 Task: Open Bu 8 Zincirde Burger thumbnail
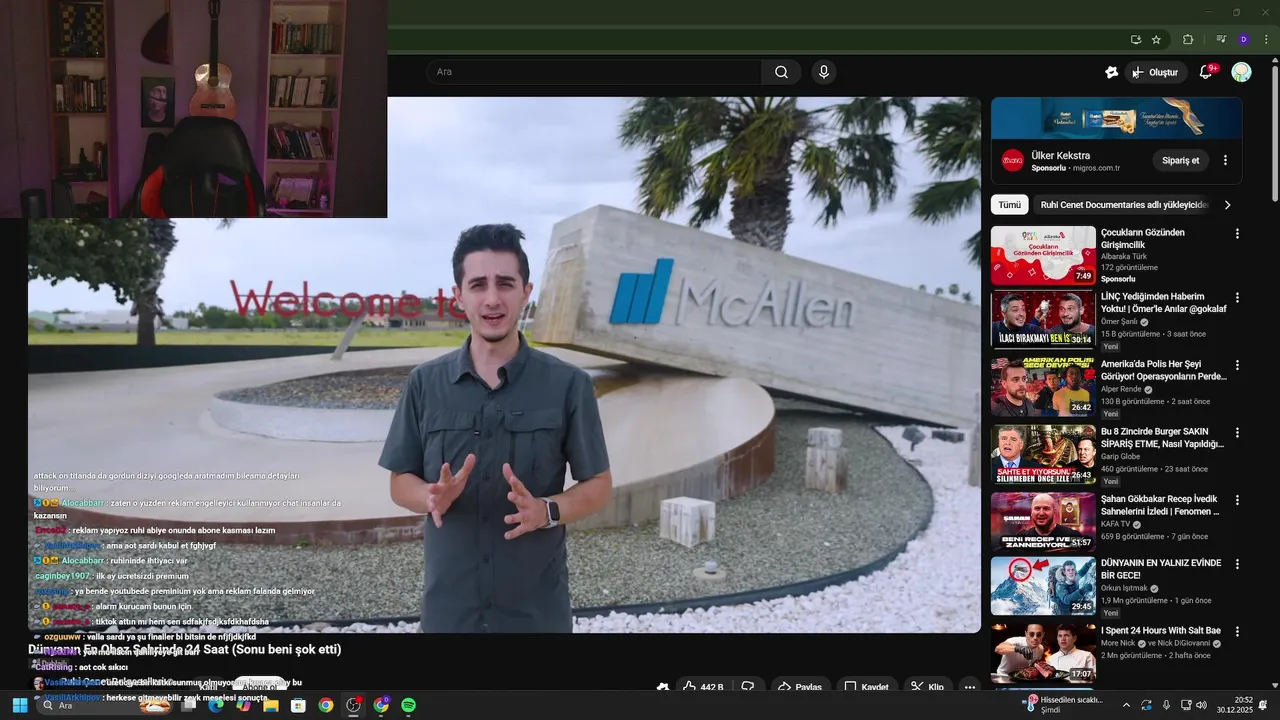point(1043,454)
